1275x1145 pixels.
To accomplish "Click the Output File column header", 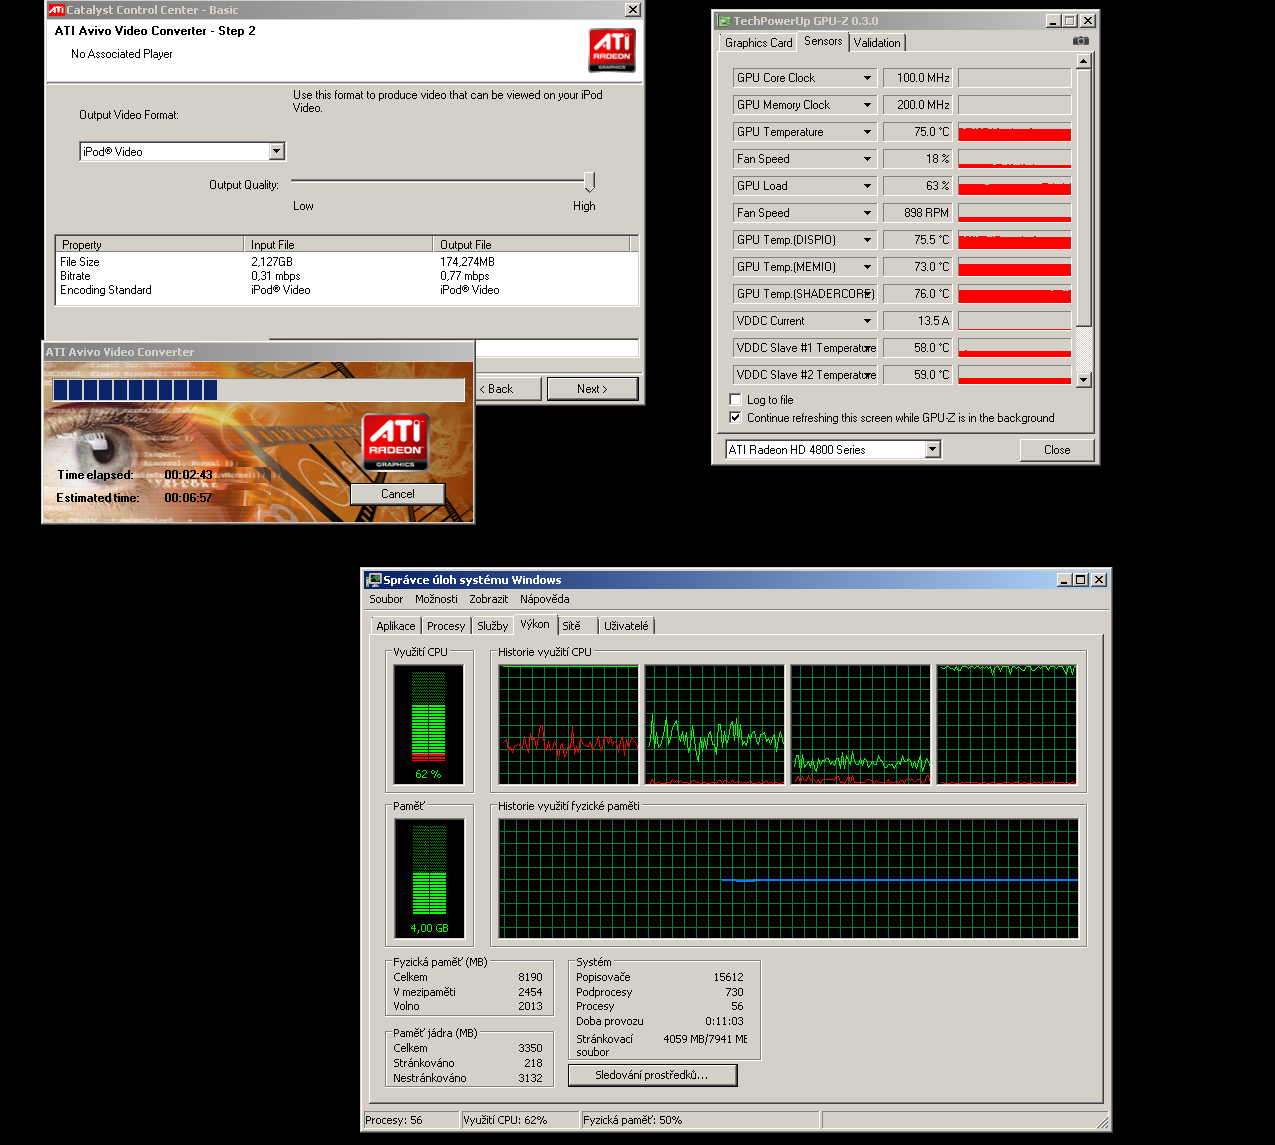I will pyautogui.click(x=532, y=244).
